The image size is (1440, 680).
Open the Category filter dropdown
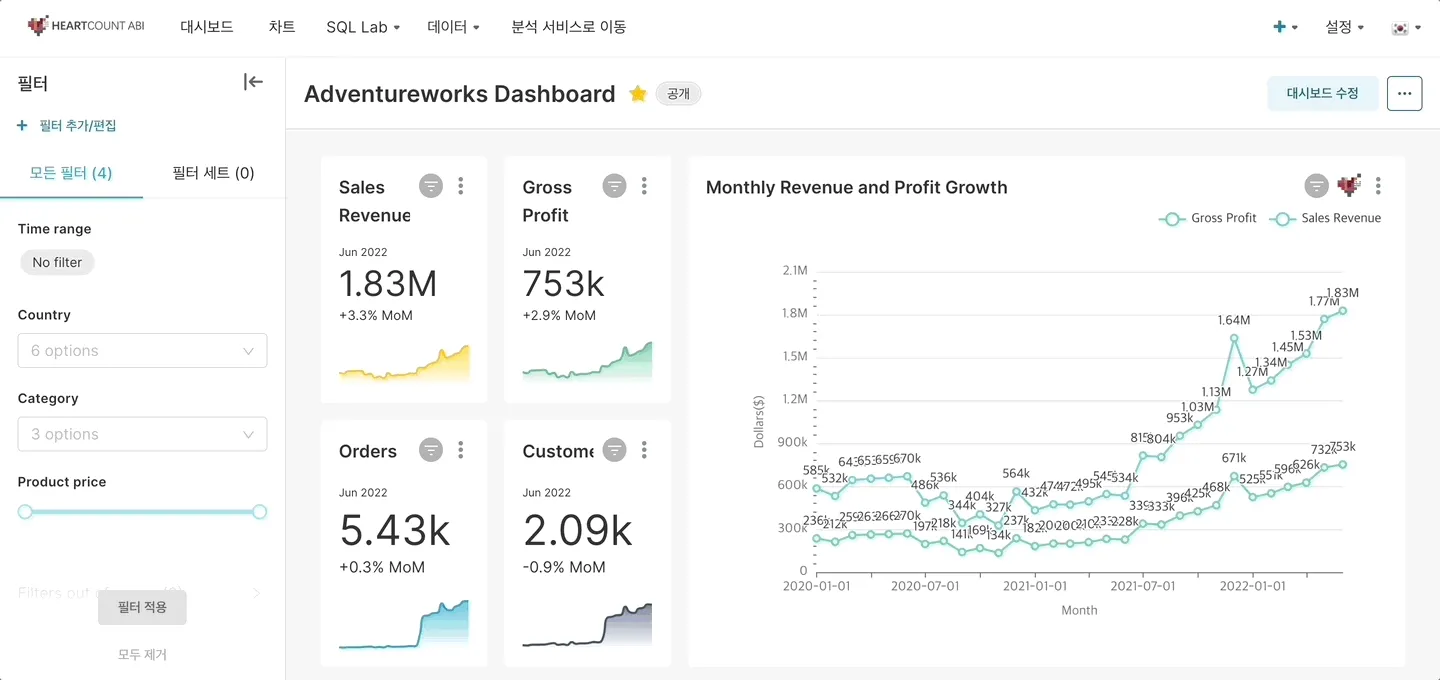click(x=142, y=434)
